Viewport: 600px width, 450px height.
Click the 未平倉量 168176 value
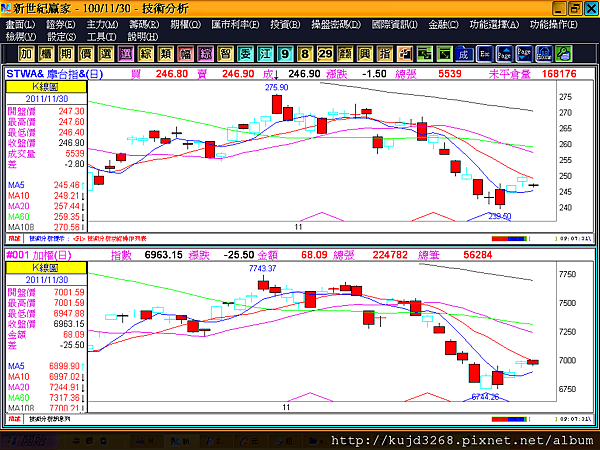coord(559,73)
